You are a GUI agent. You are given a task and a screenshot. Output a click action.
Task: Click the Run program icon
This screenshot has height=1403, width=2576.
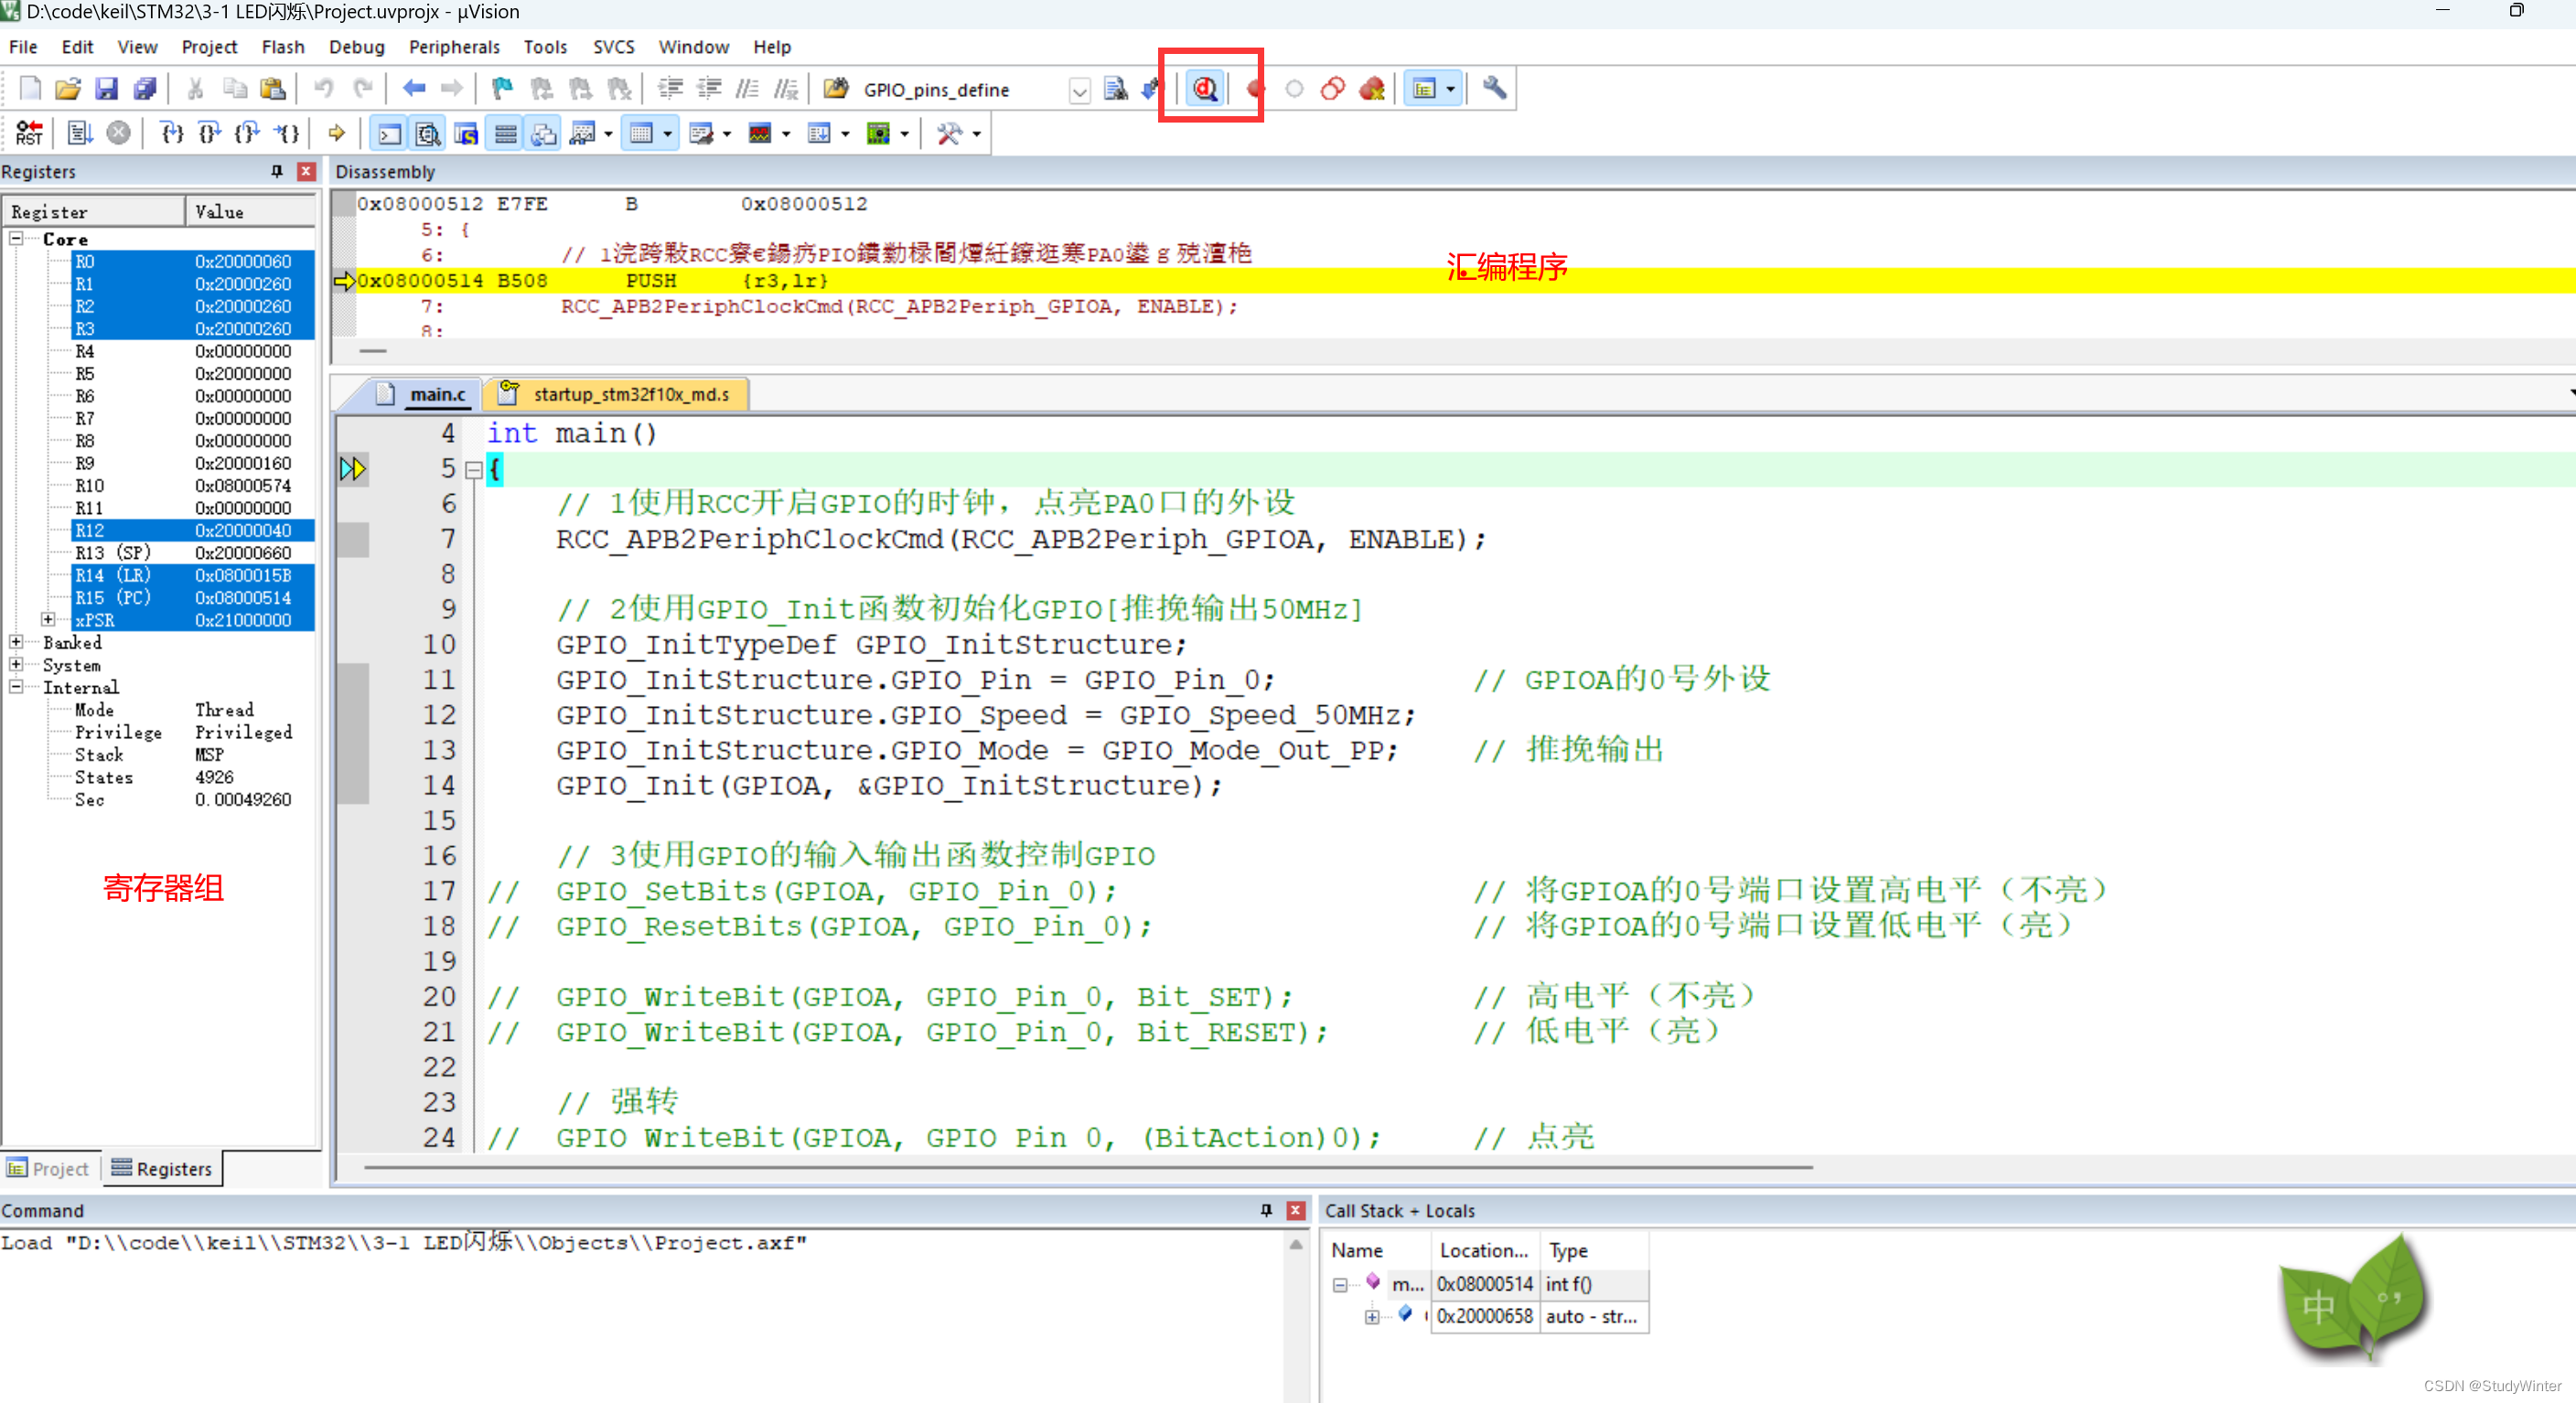click(80, 133)
